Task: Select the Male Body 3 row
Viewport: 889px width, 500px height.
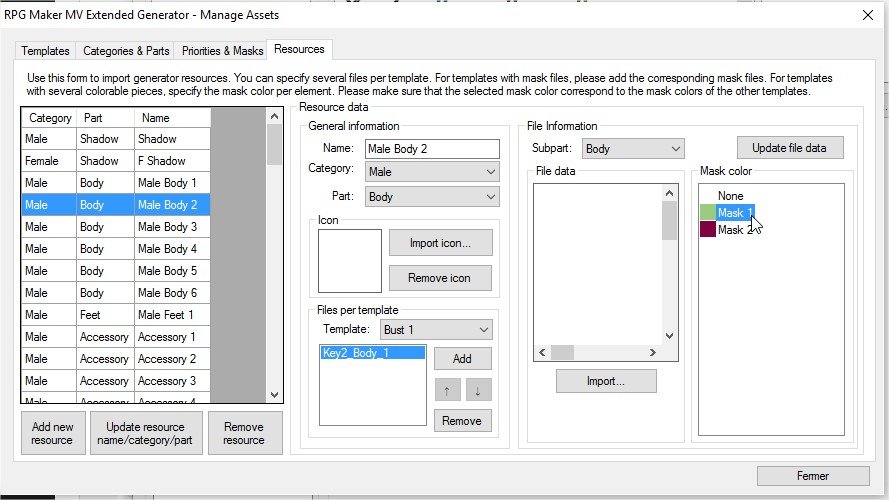Action: pyautogui.click(x=116, y=227)
